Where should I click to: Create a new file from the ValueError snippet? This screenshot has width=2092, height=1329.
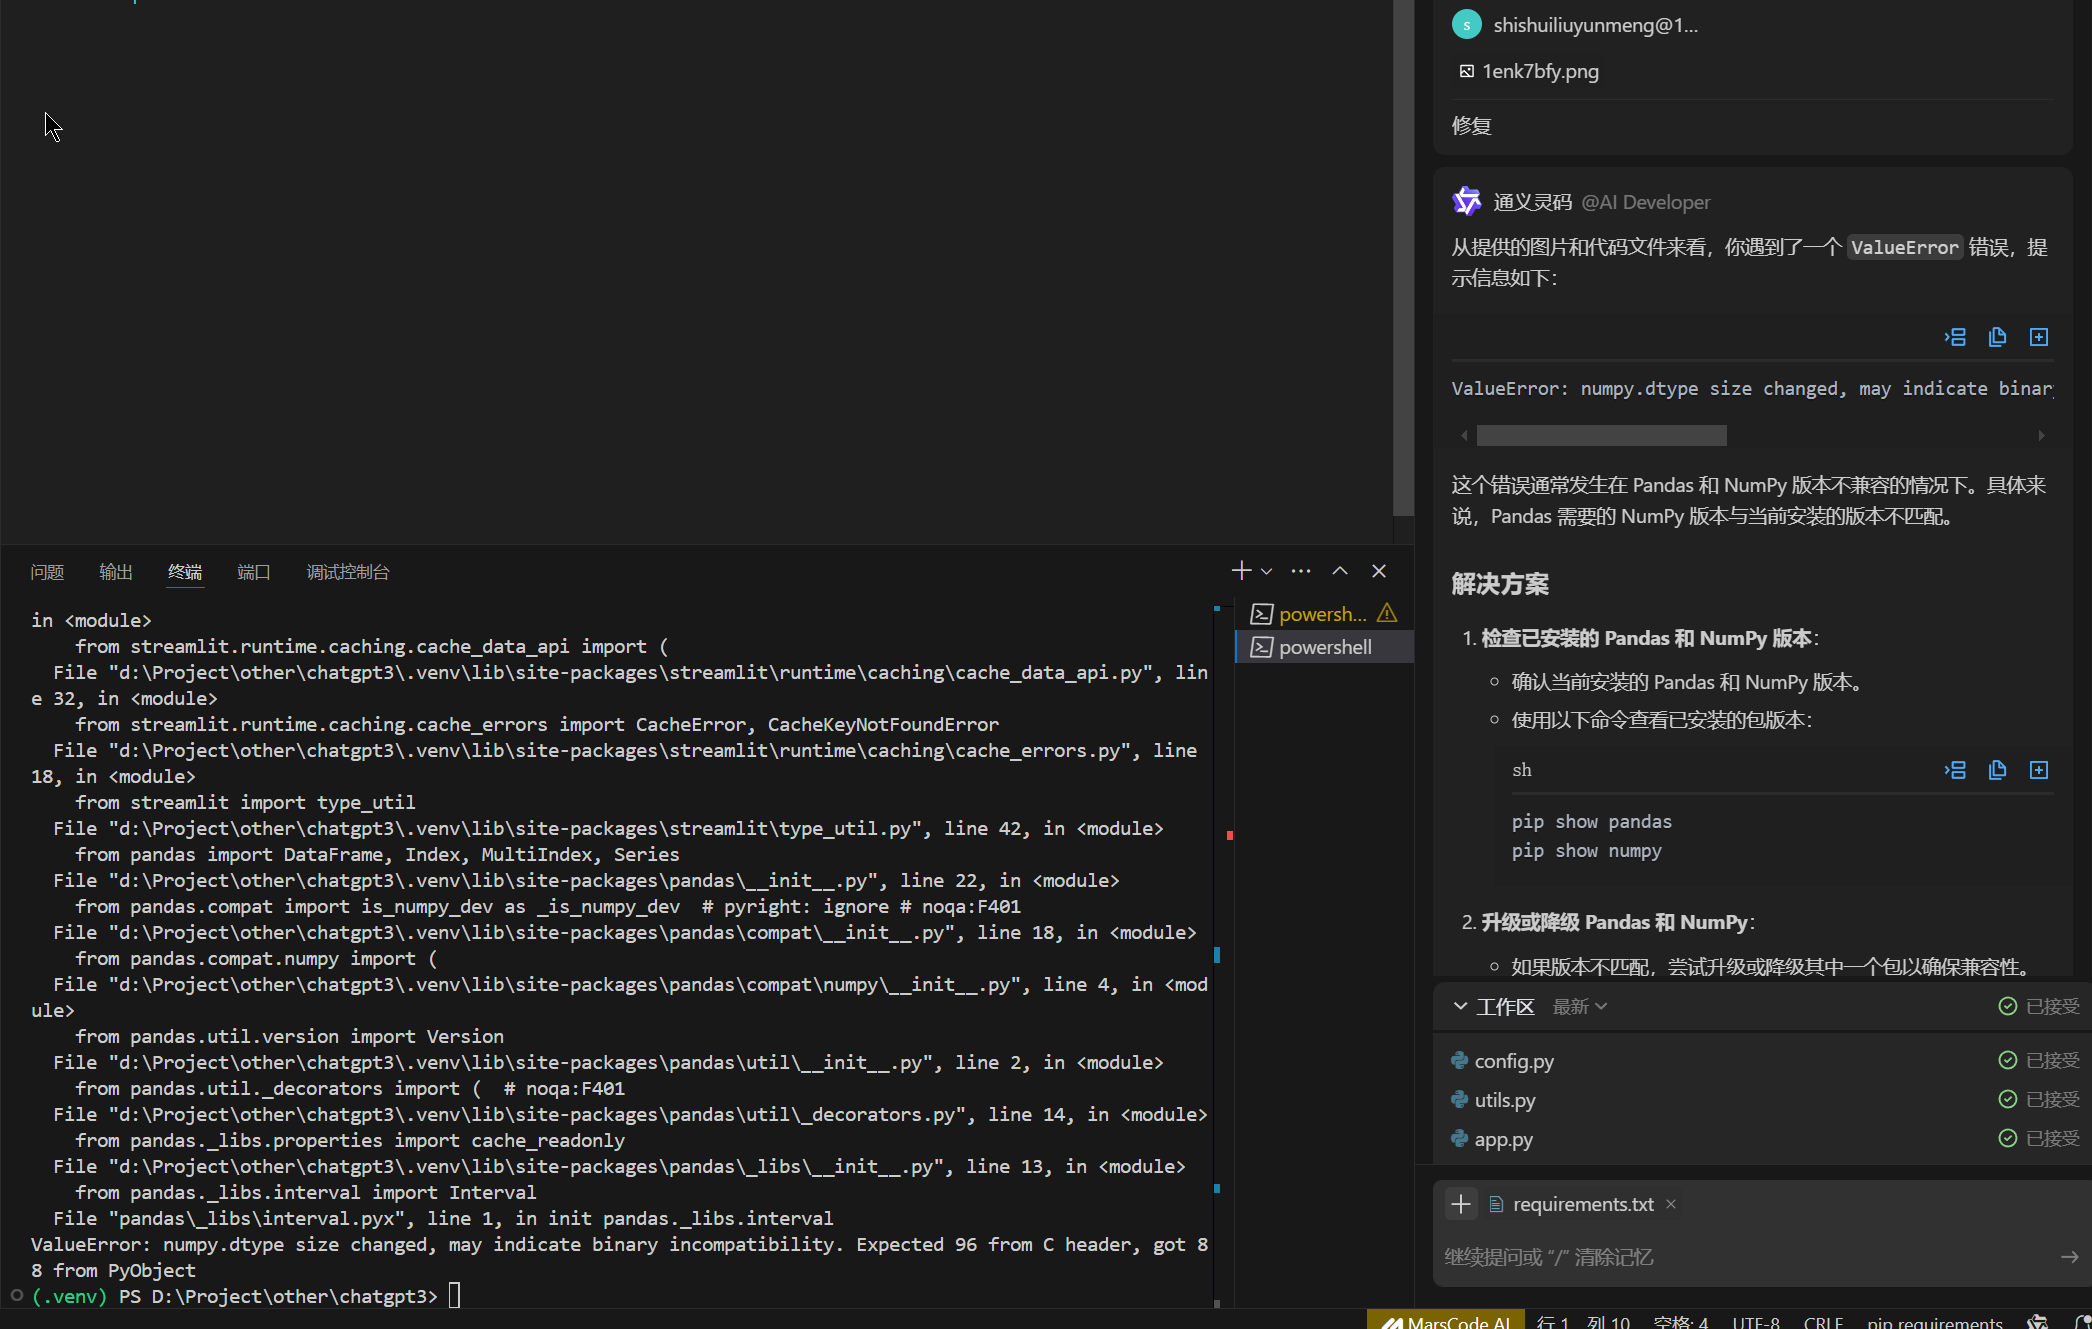2039,337
